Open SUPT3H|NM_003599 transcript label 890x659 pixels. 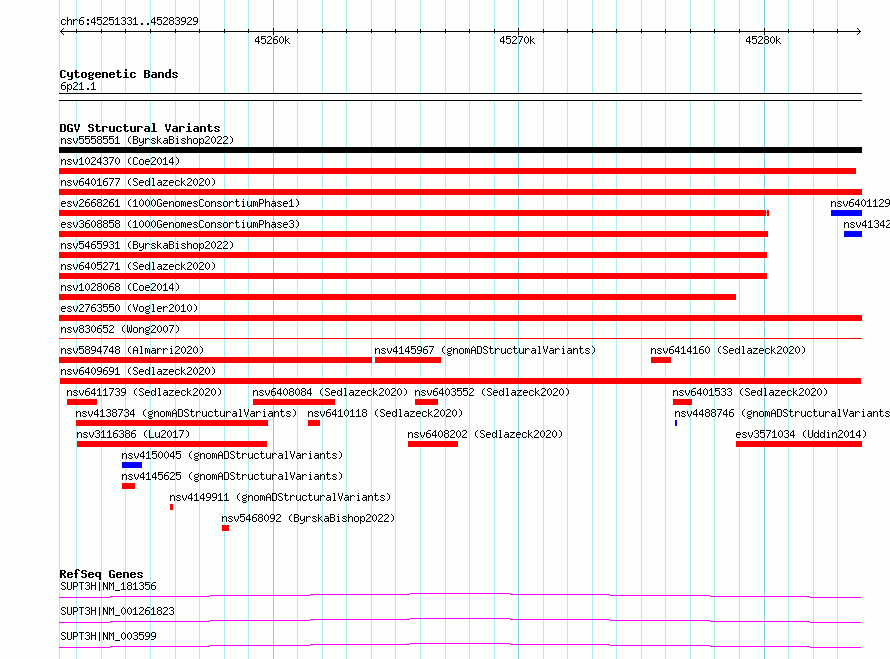pyautogui.click(x=108, y=636)
